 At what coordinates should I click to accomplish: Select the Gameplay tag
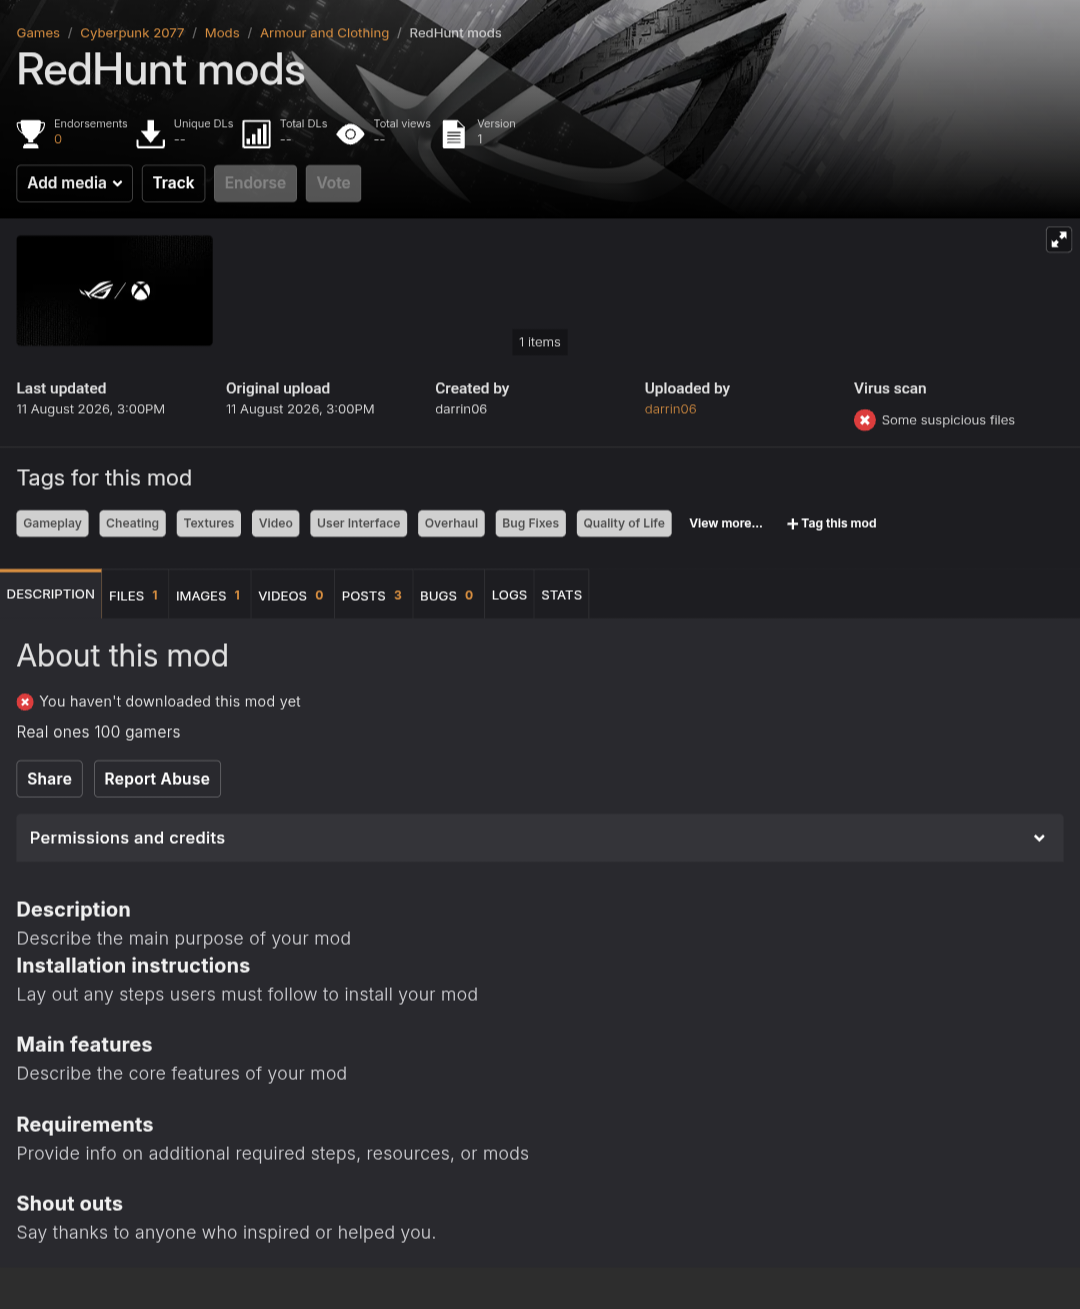53,523
